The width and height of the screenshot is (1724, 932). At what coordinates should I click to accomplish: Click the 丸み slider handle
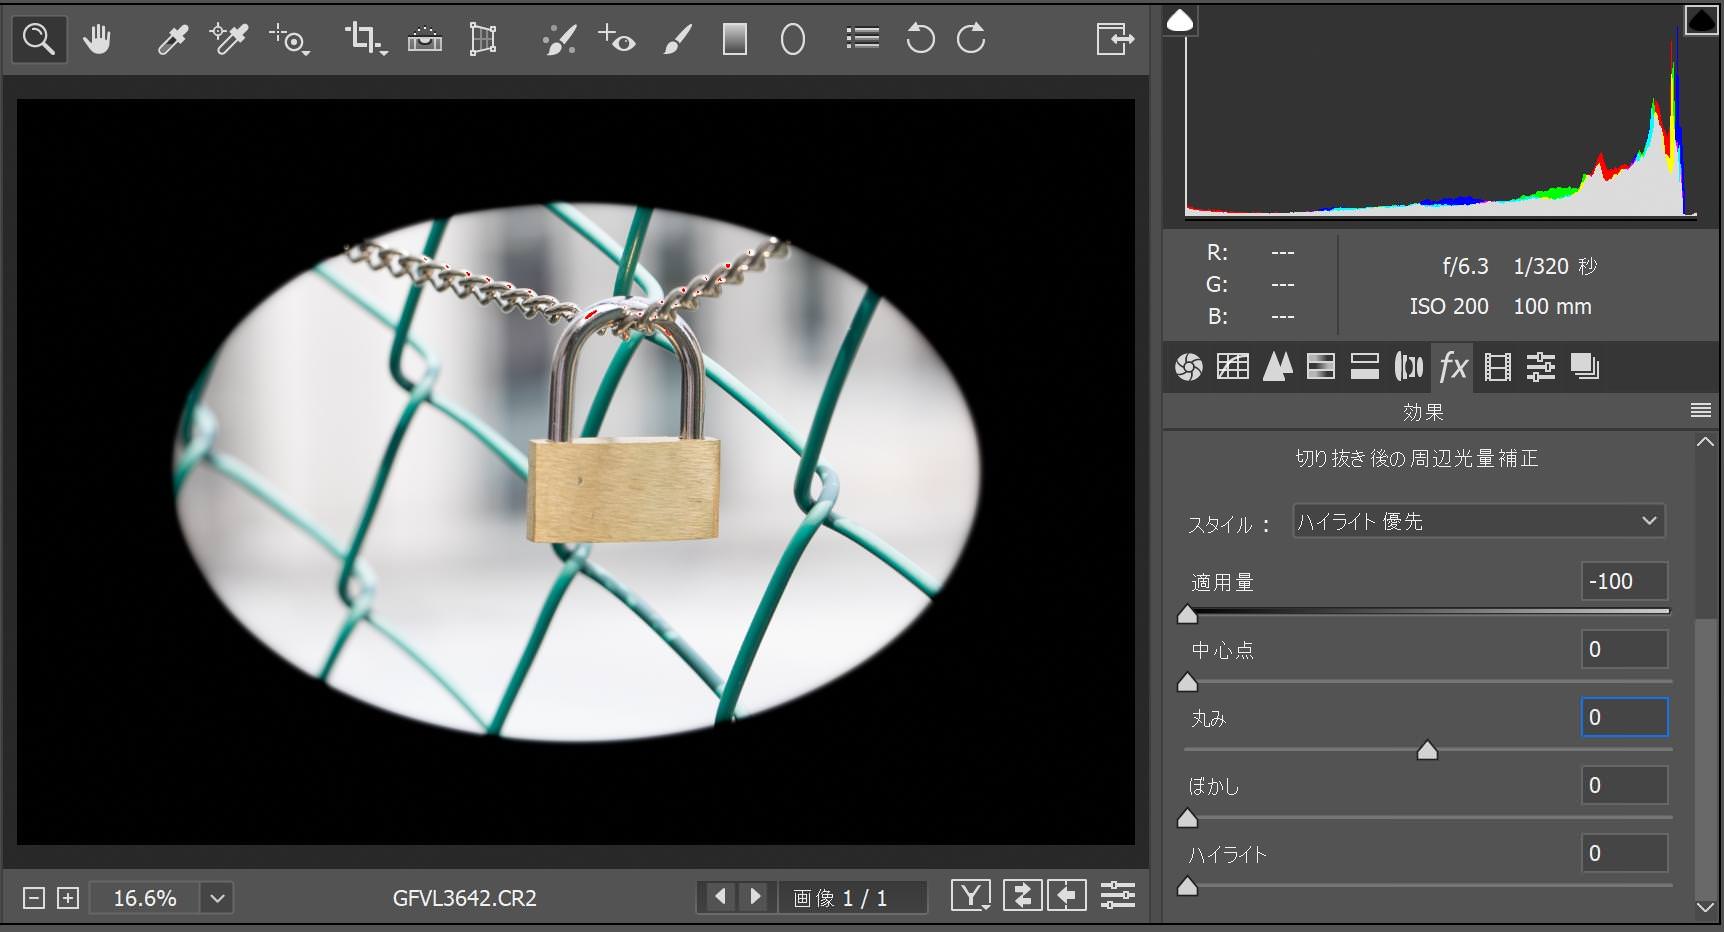1427,751
